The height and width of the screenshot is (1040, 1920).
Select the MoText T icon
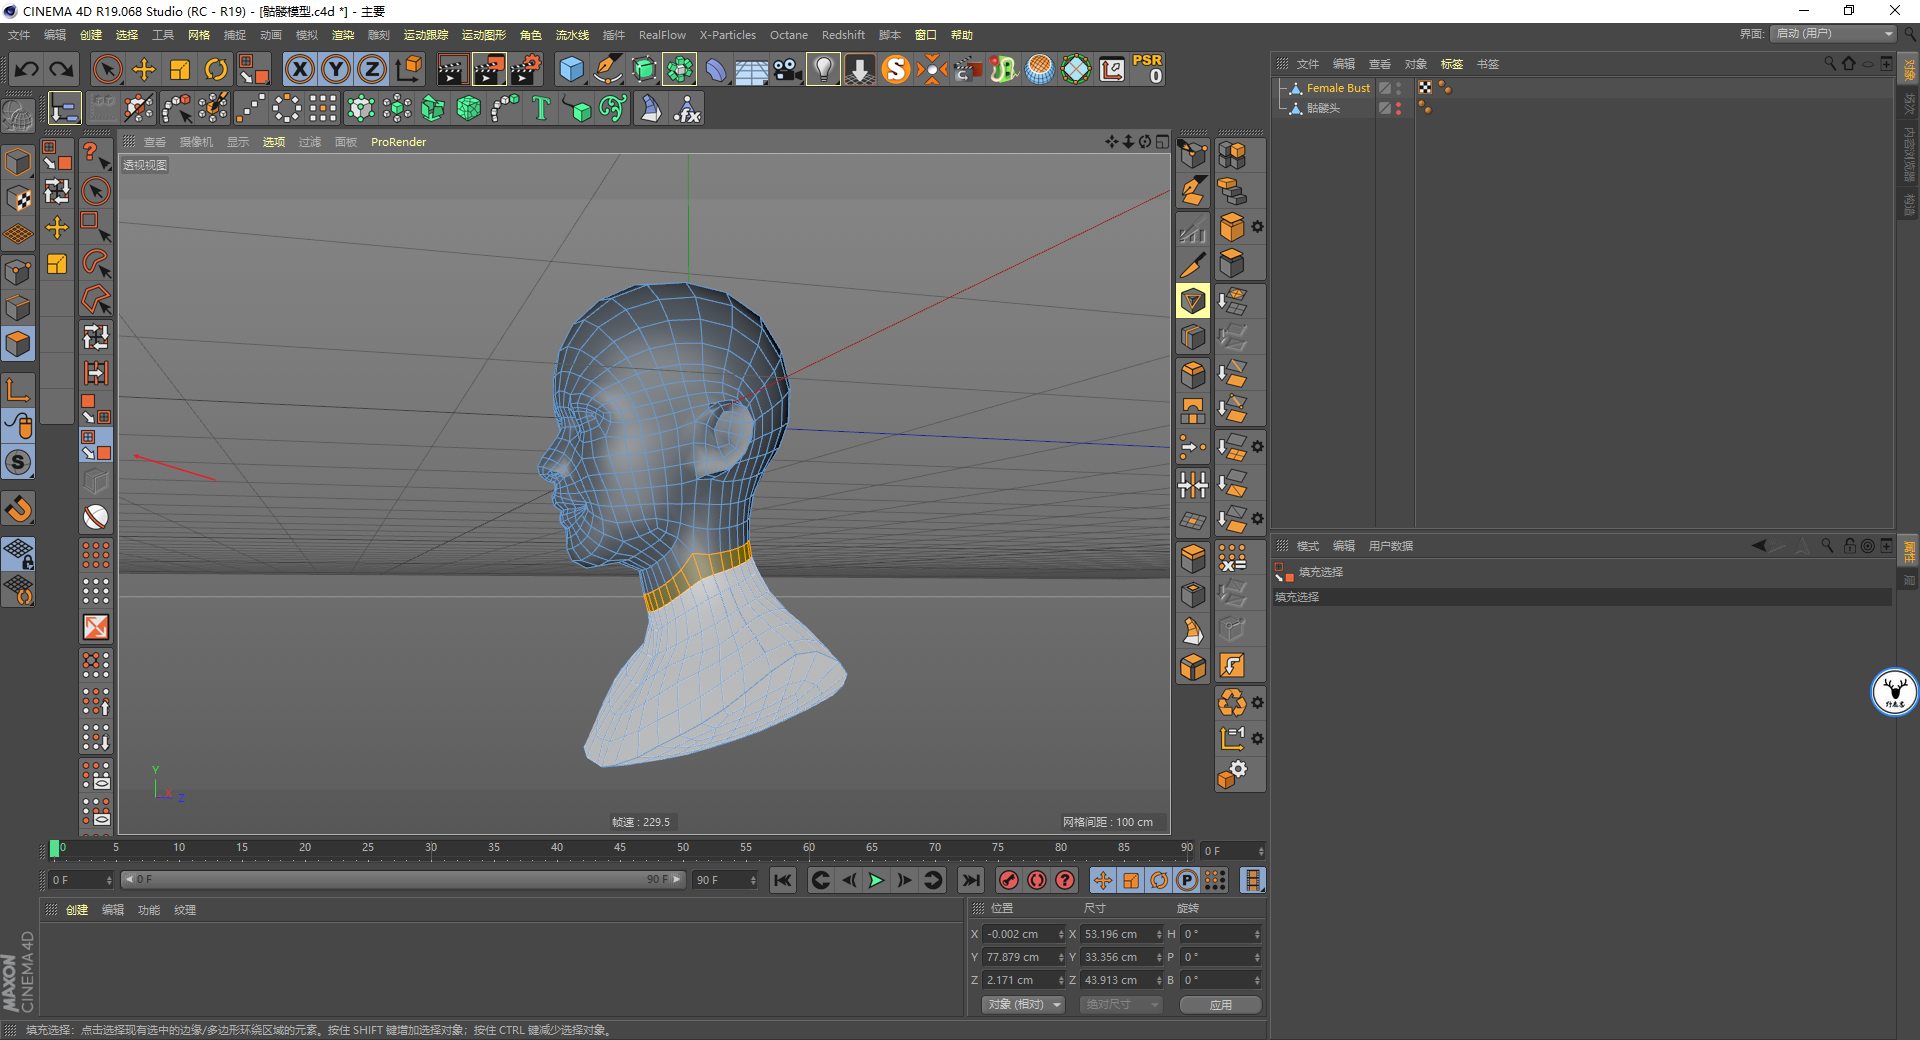click(541, 108)
